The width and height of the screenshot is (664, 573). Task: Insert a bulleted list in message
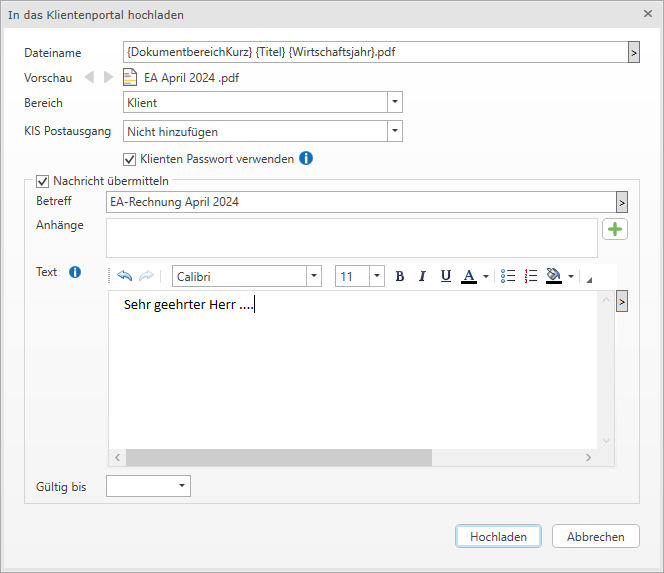pos(508,276)
